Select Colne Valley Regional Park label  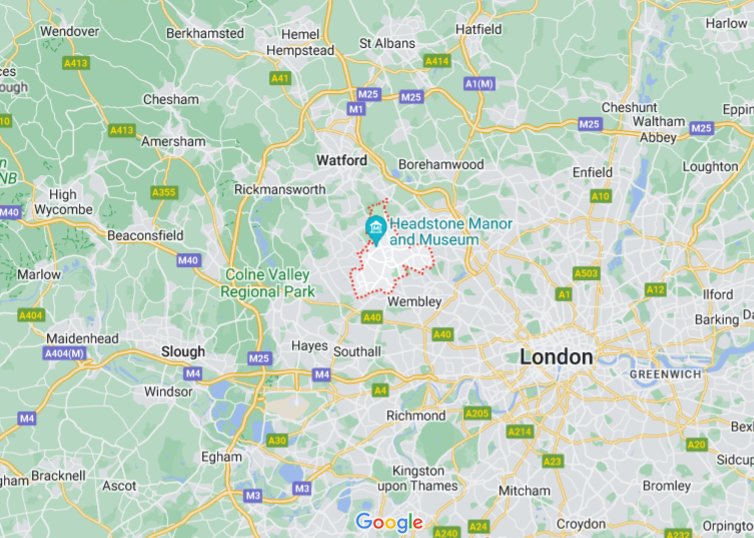point(267,283)
